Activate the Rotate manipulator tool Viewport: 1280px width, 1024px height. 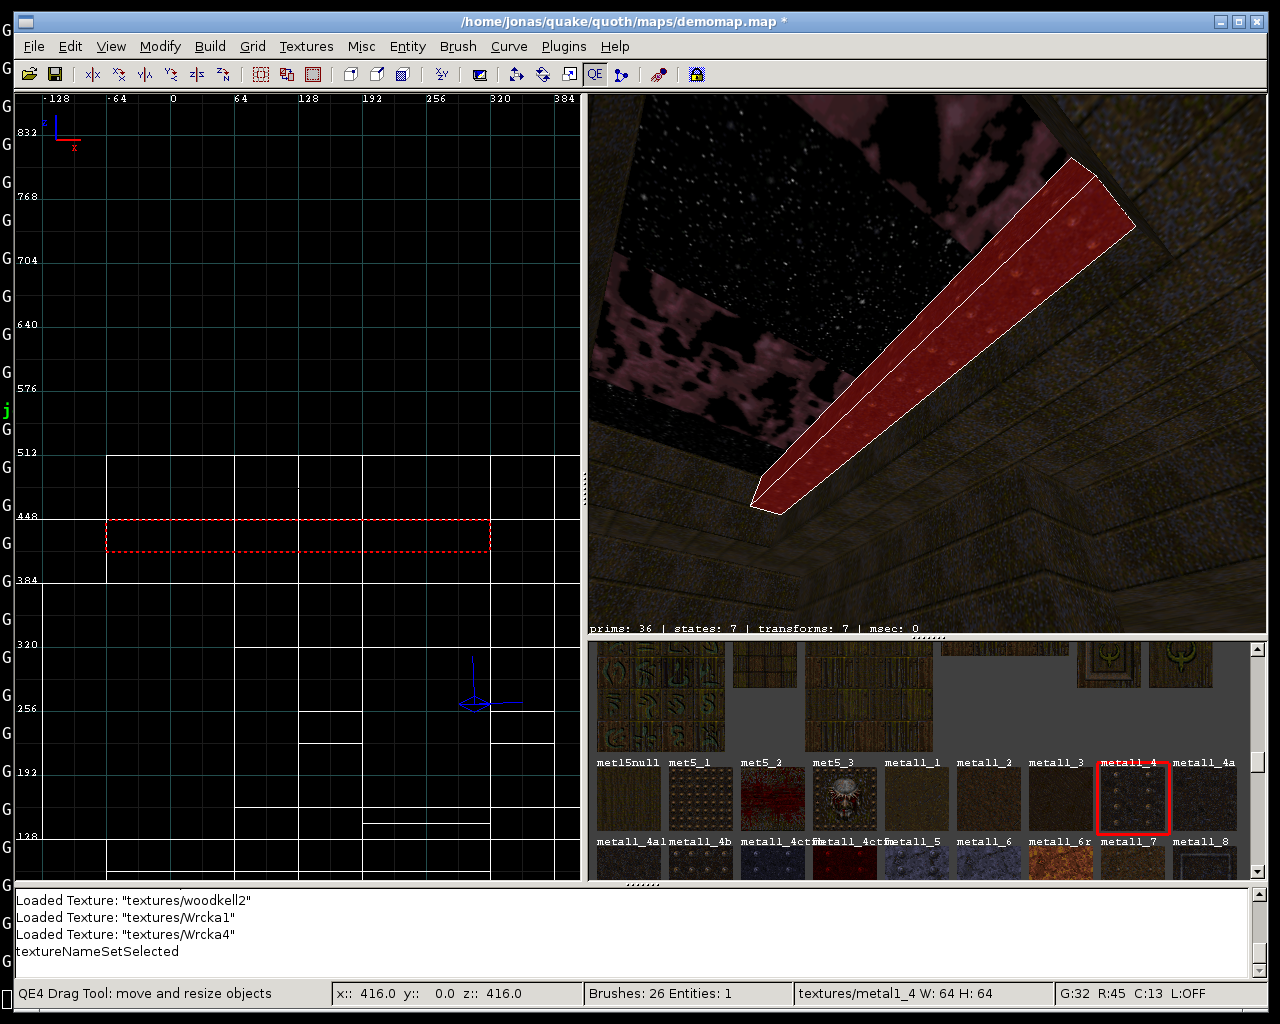(543, 74)
